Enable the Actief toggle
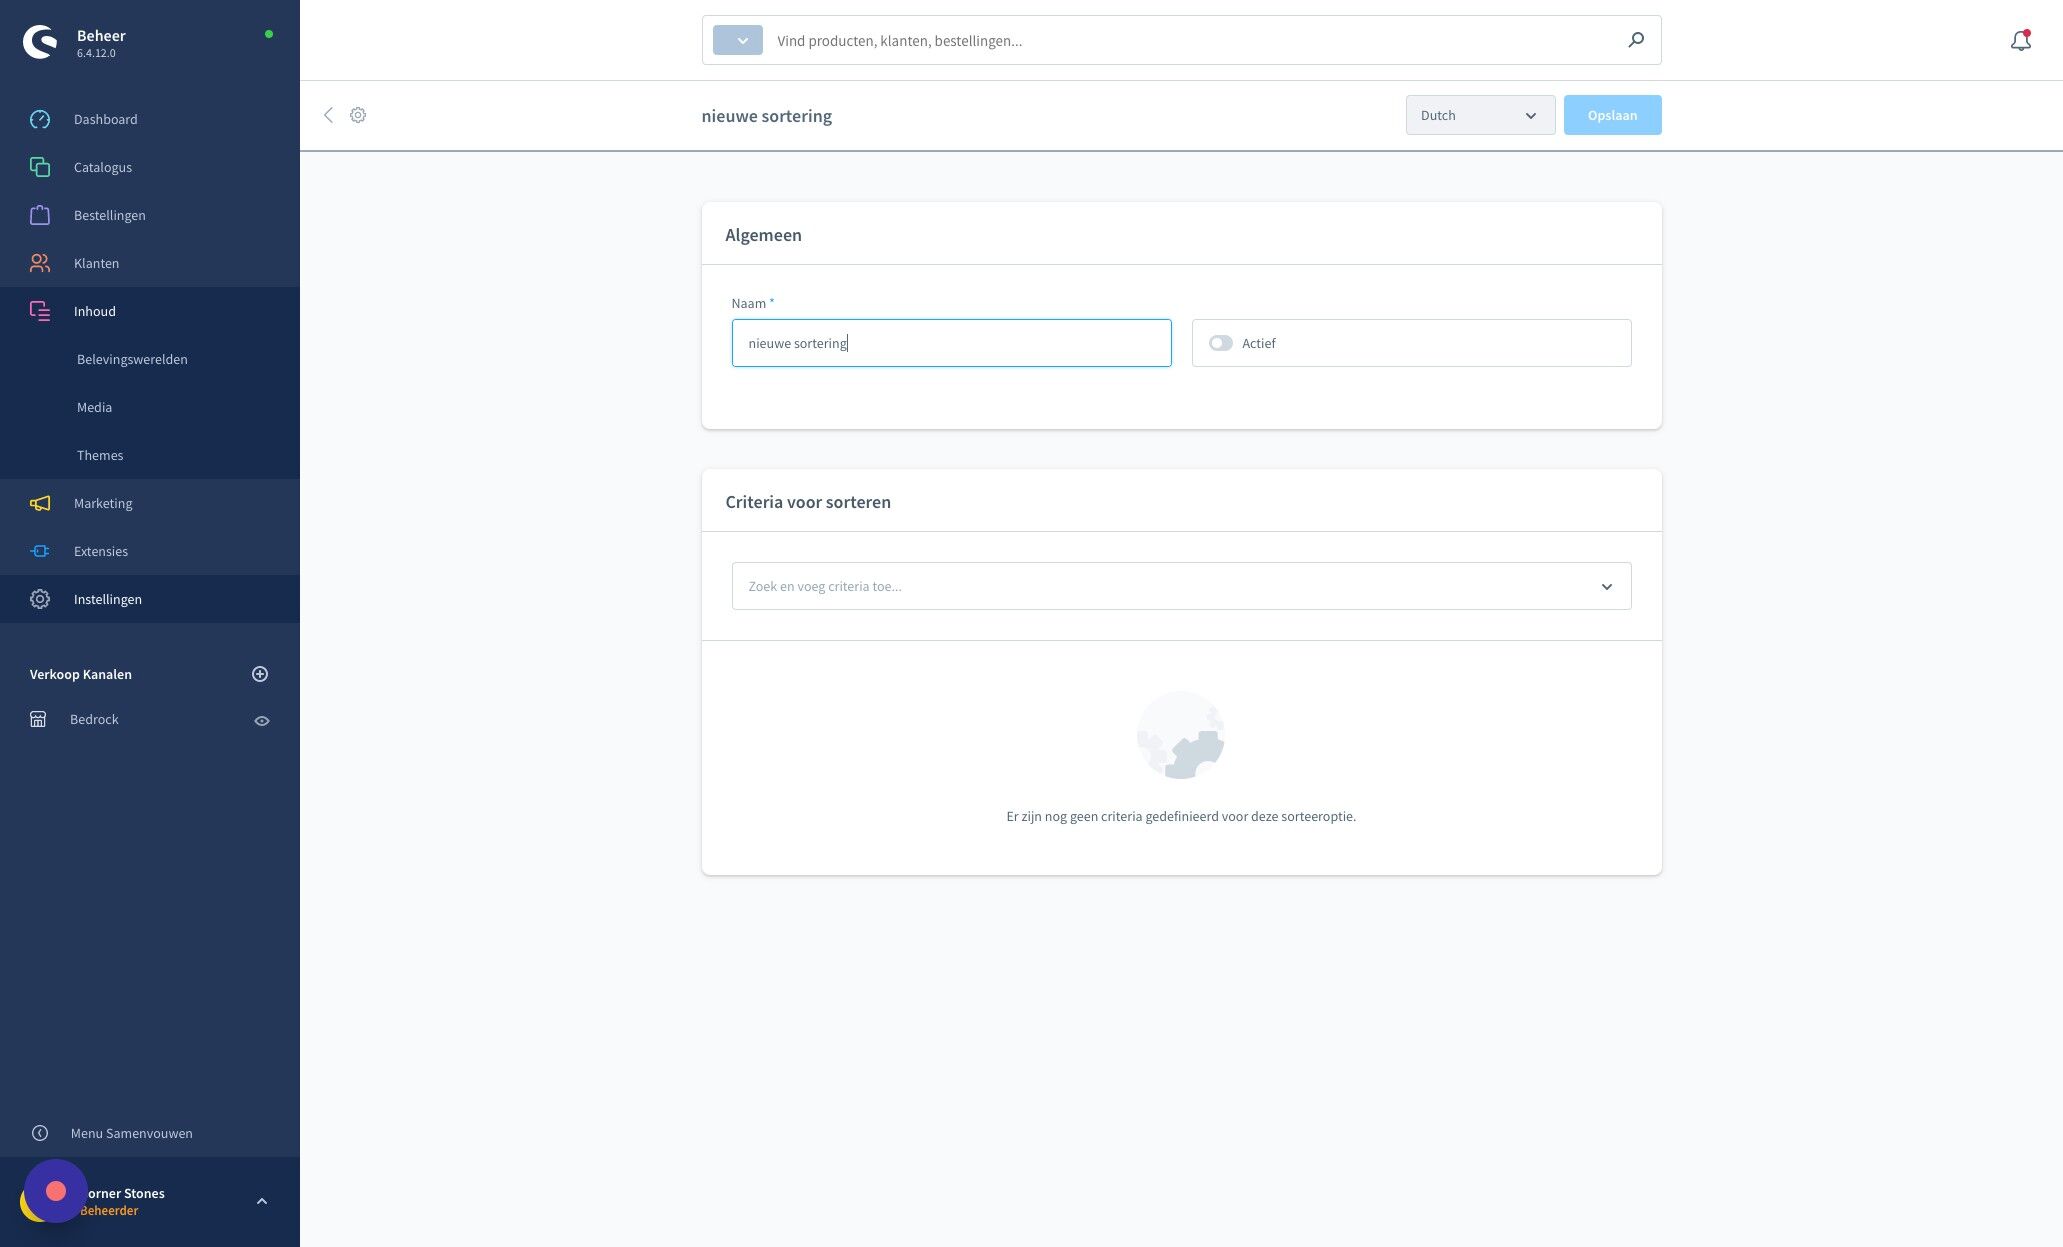 (x=1221, y=343)
